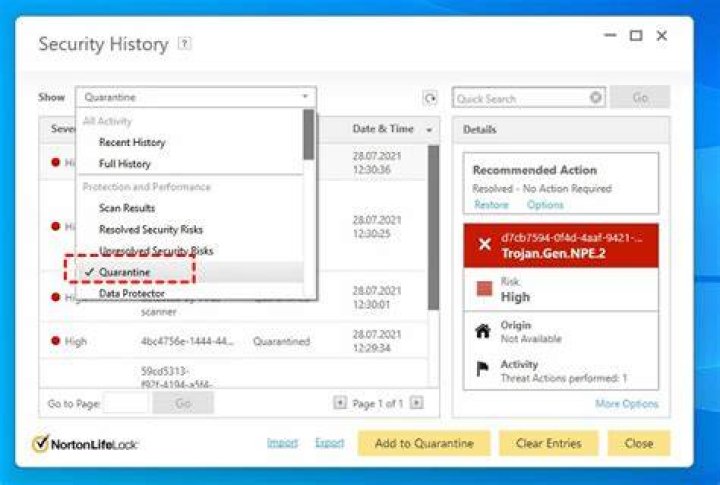The image size is (720, 485).
Task: Click the red severity dot of the 12:30:36 entry
Action: 56,162
